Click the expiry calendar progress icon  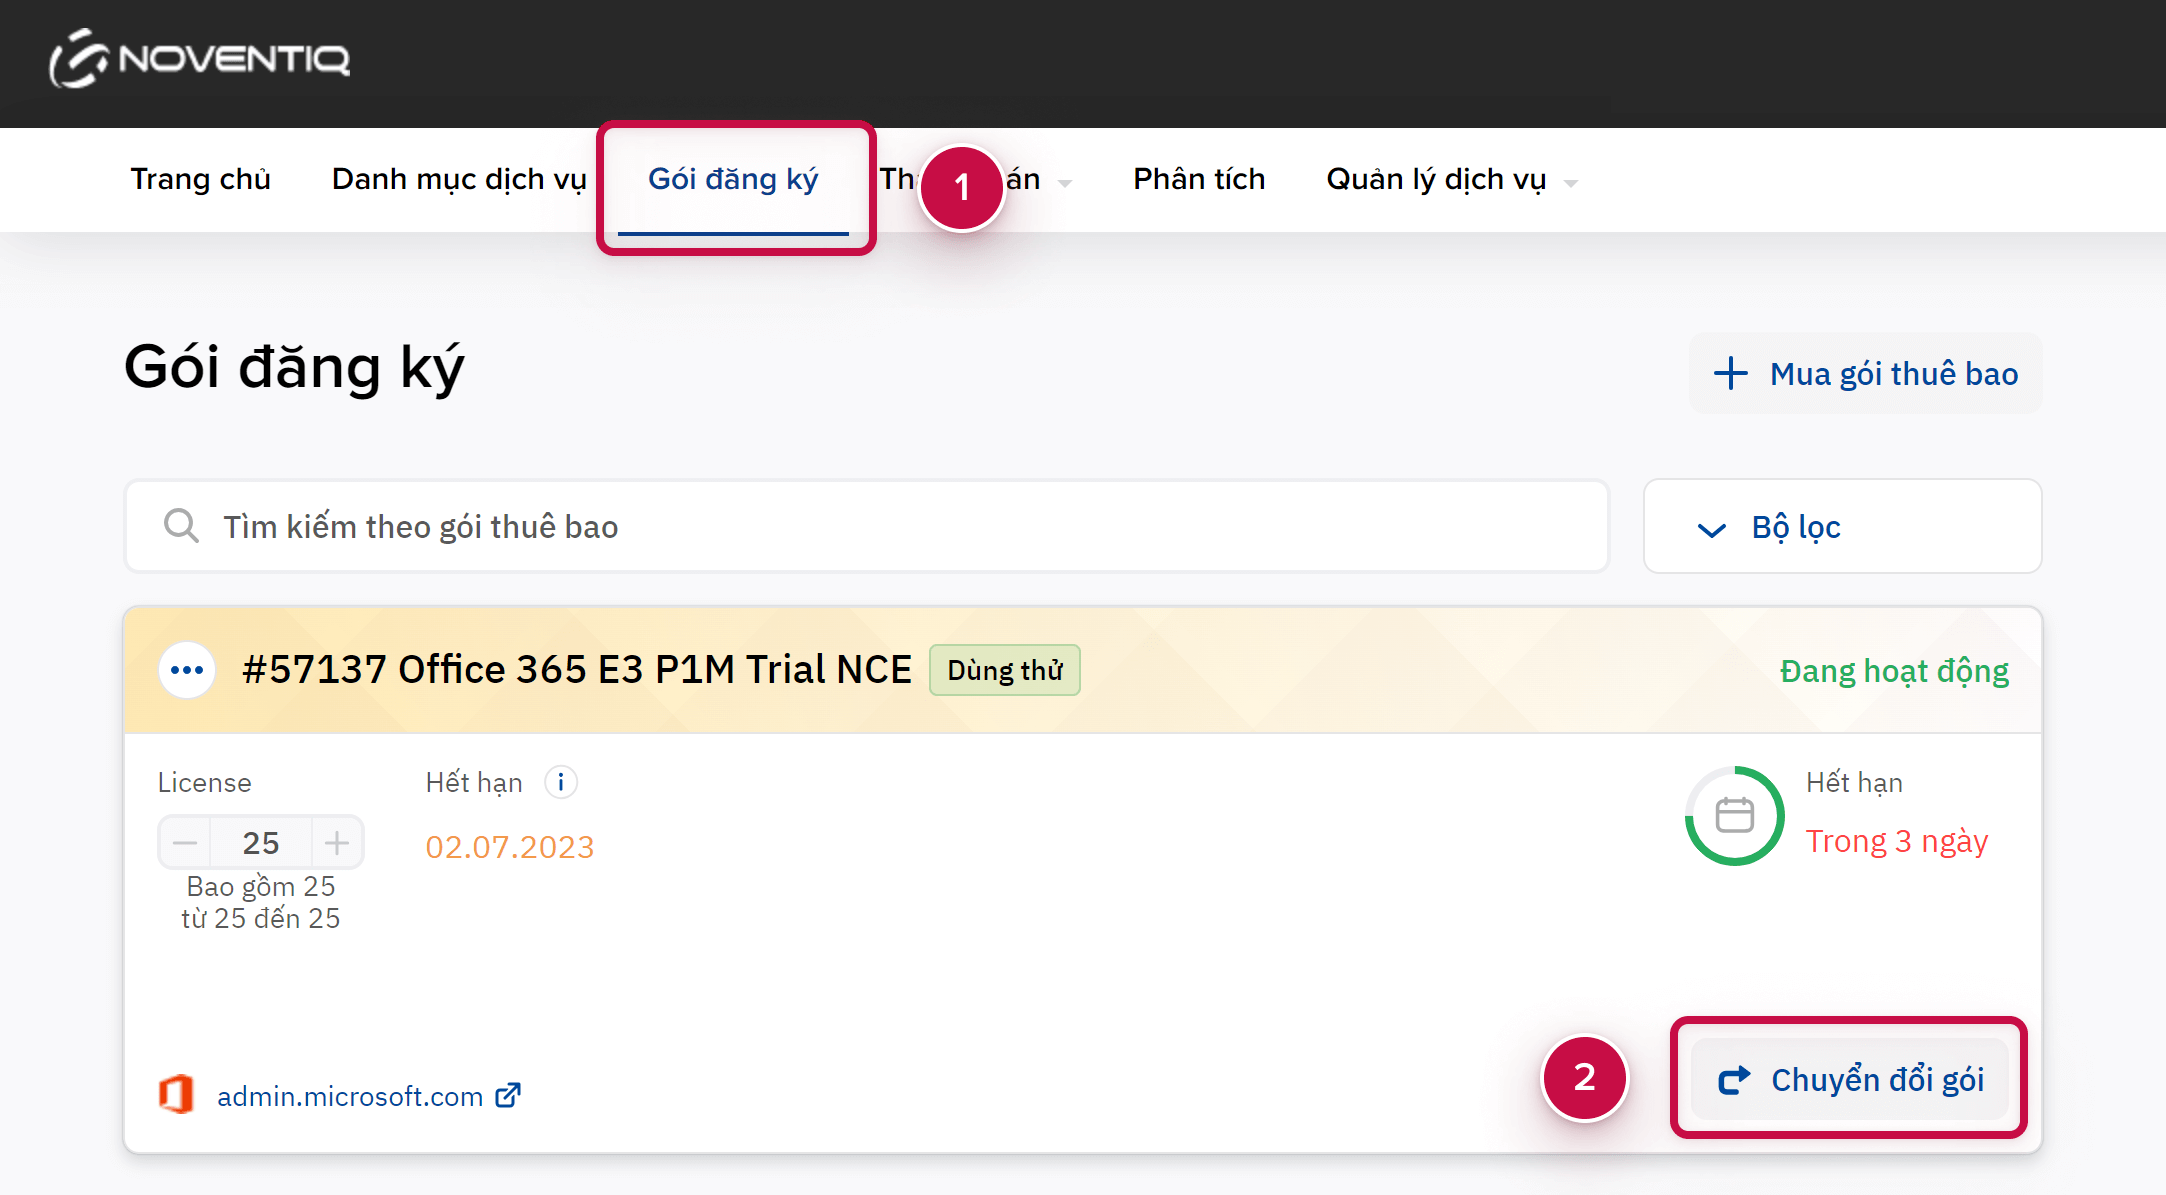pos(1734,816)
